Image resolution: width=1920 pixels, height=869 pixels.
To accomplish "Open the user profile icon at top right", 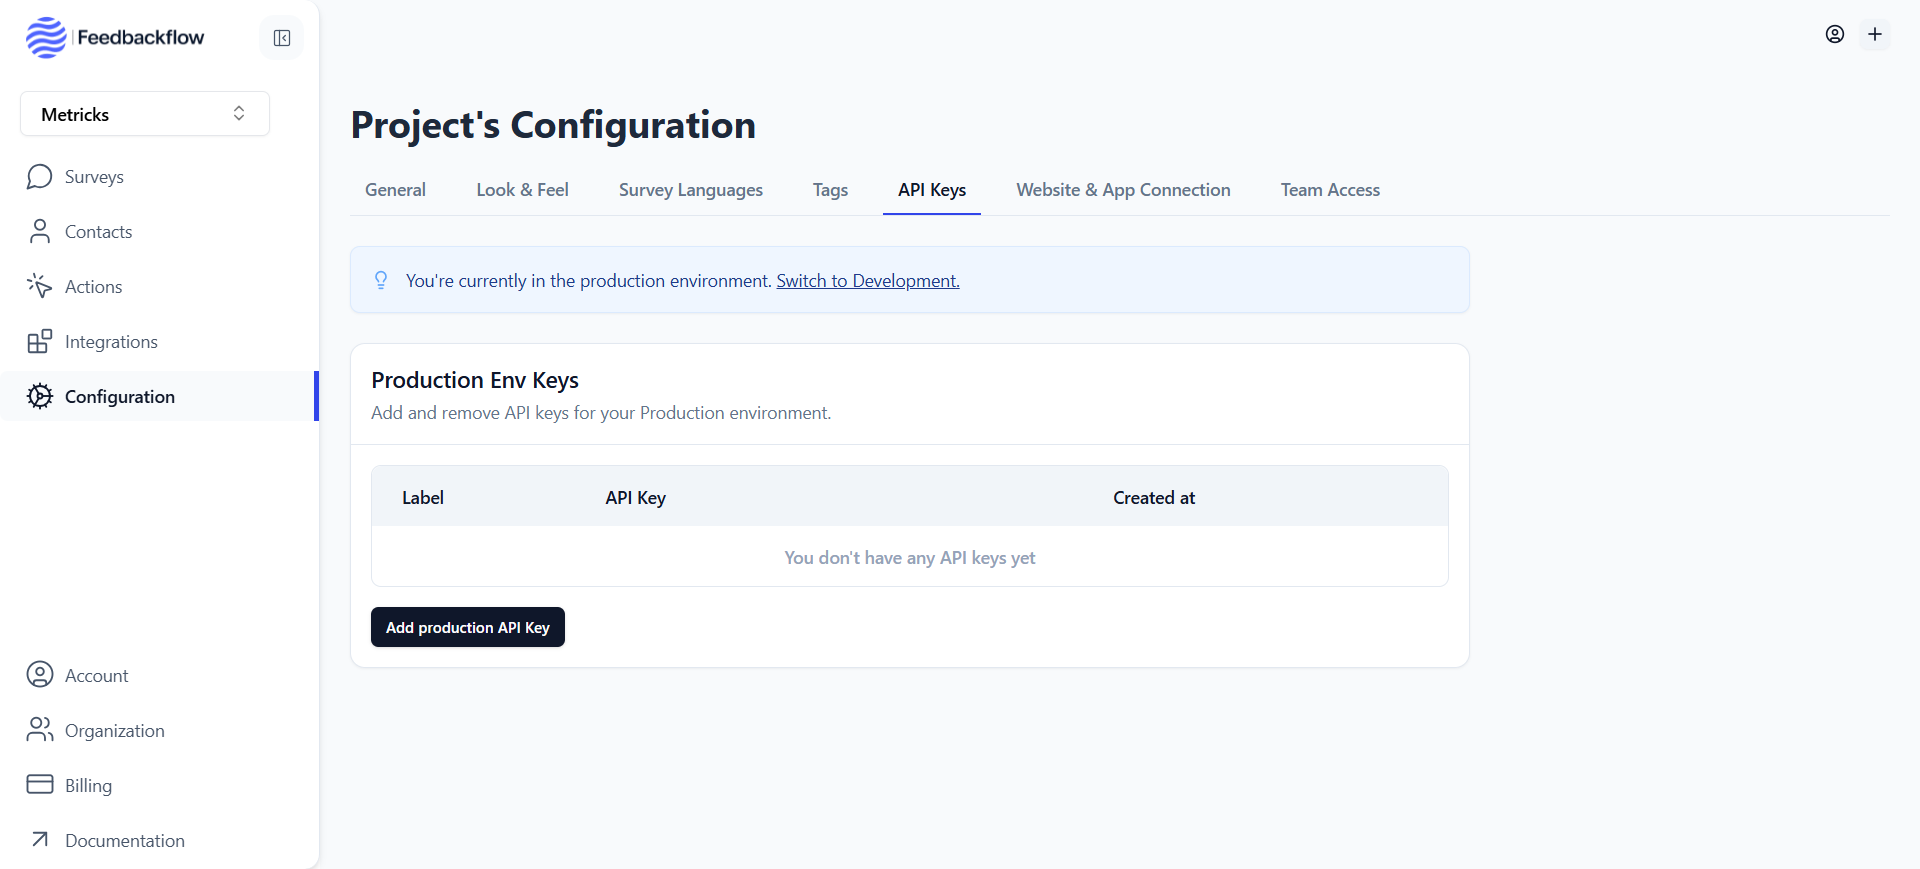I will pyautogui.click(x=1835, y=34).
